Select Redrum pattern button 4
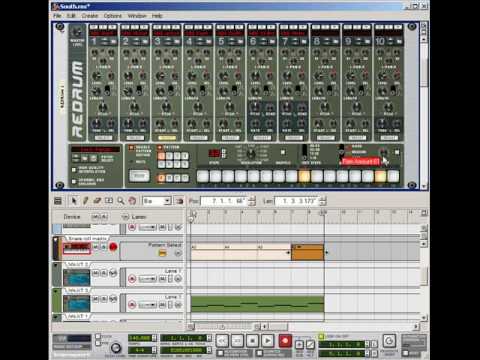Viewport: 480px width, 360px height. pyautogui.click(x=185, y=156)
